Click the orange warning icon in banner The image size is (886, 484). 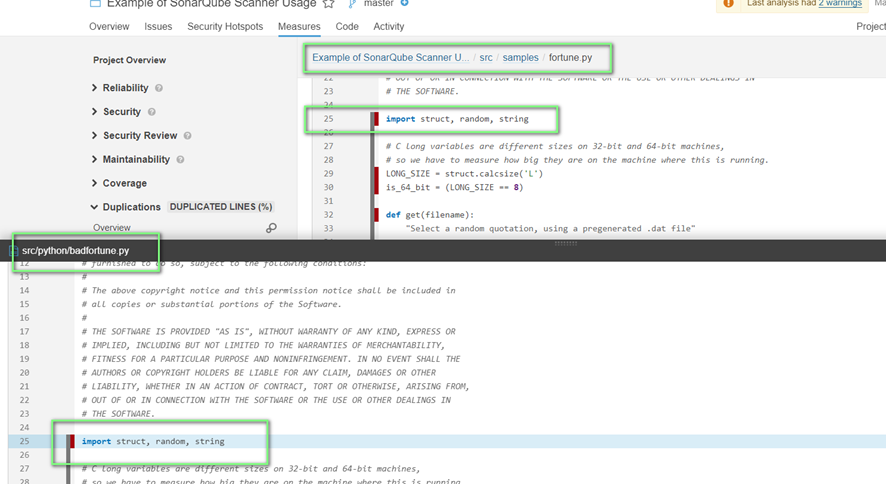[x=728, y=3]
